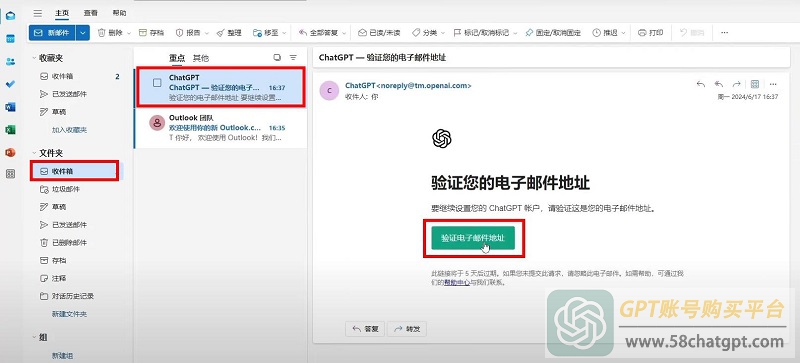Click the 标记/取消标记 flag button
Screen dimensions: 800x363
[x=481, y=33]
